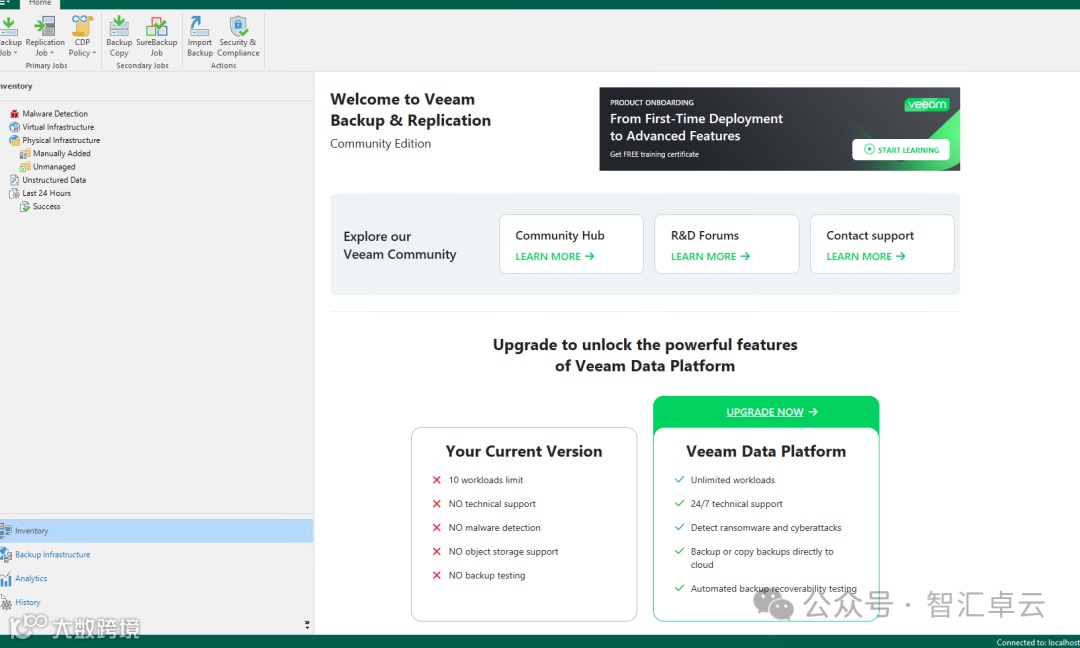
Task: Expand the Backup Job dropdown arrow
Action: (x=15, y=53)
